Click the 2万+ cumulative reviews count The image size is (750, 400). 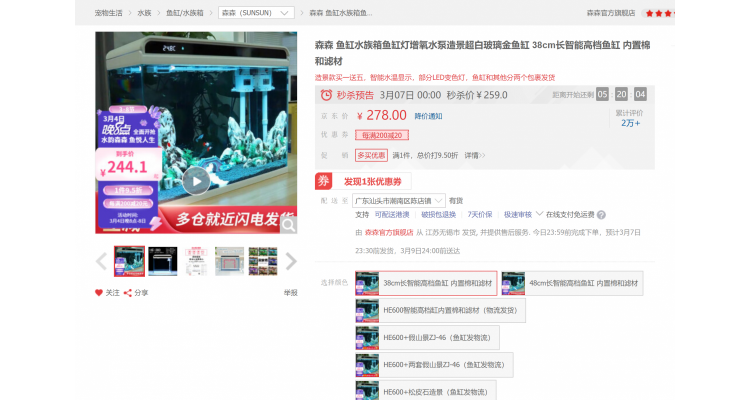click(630, 123)
